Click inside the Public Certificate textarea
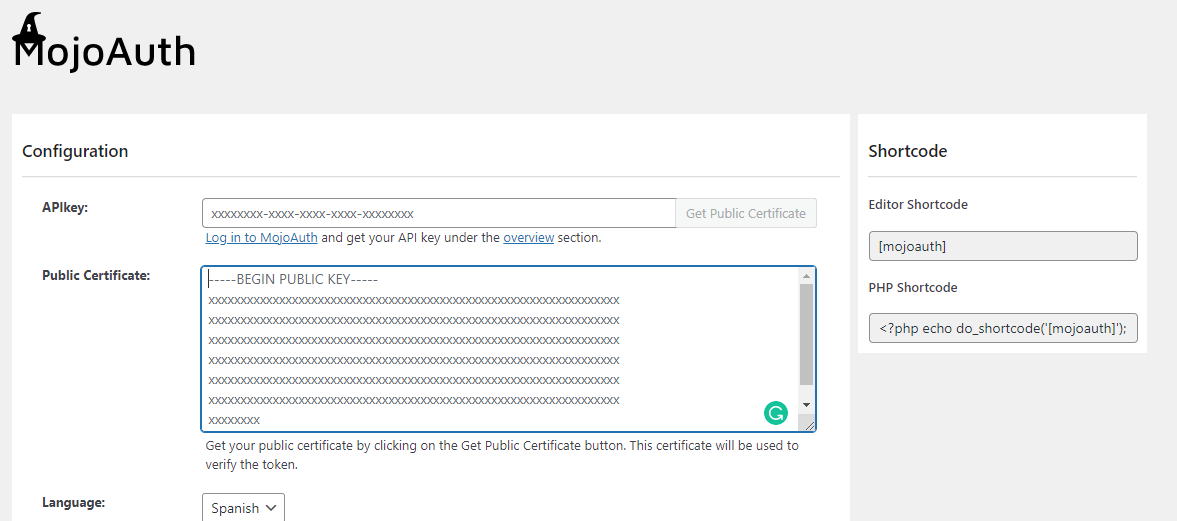1177x521 pixels. (x=501, y=349)
